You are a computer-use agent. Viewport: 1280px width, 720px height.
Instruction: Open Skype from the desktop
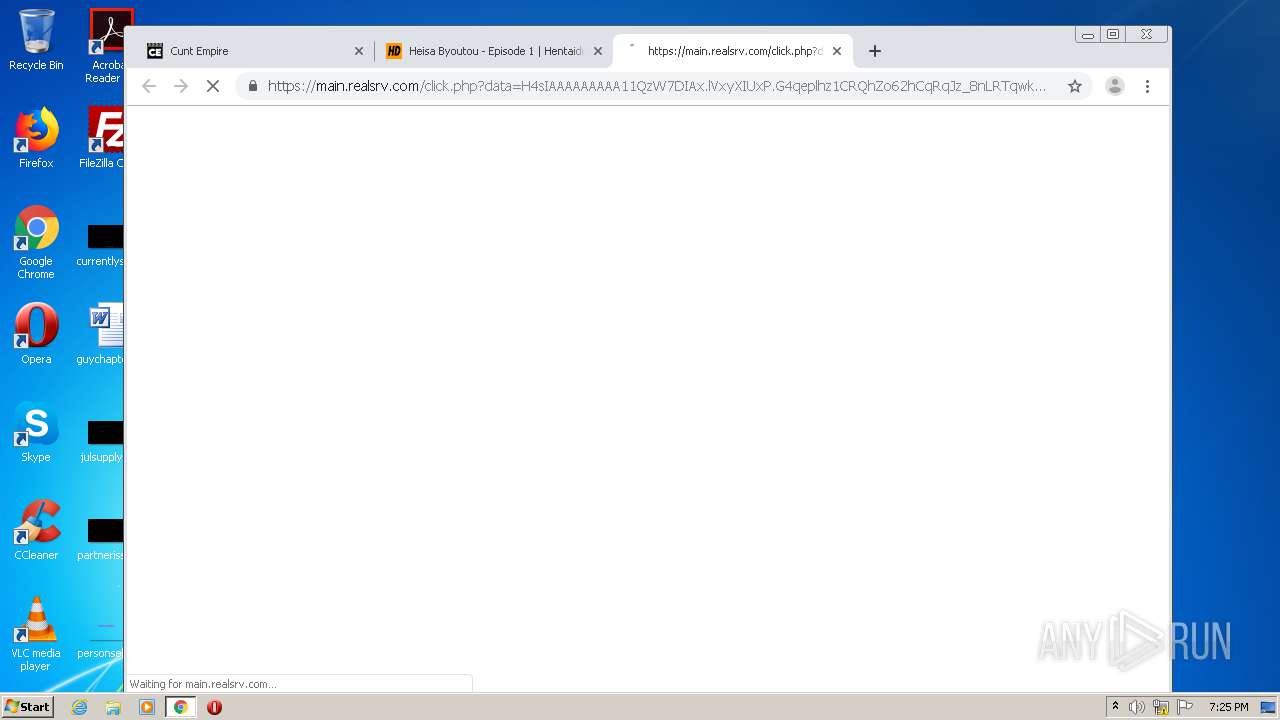click(36, 432)
